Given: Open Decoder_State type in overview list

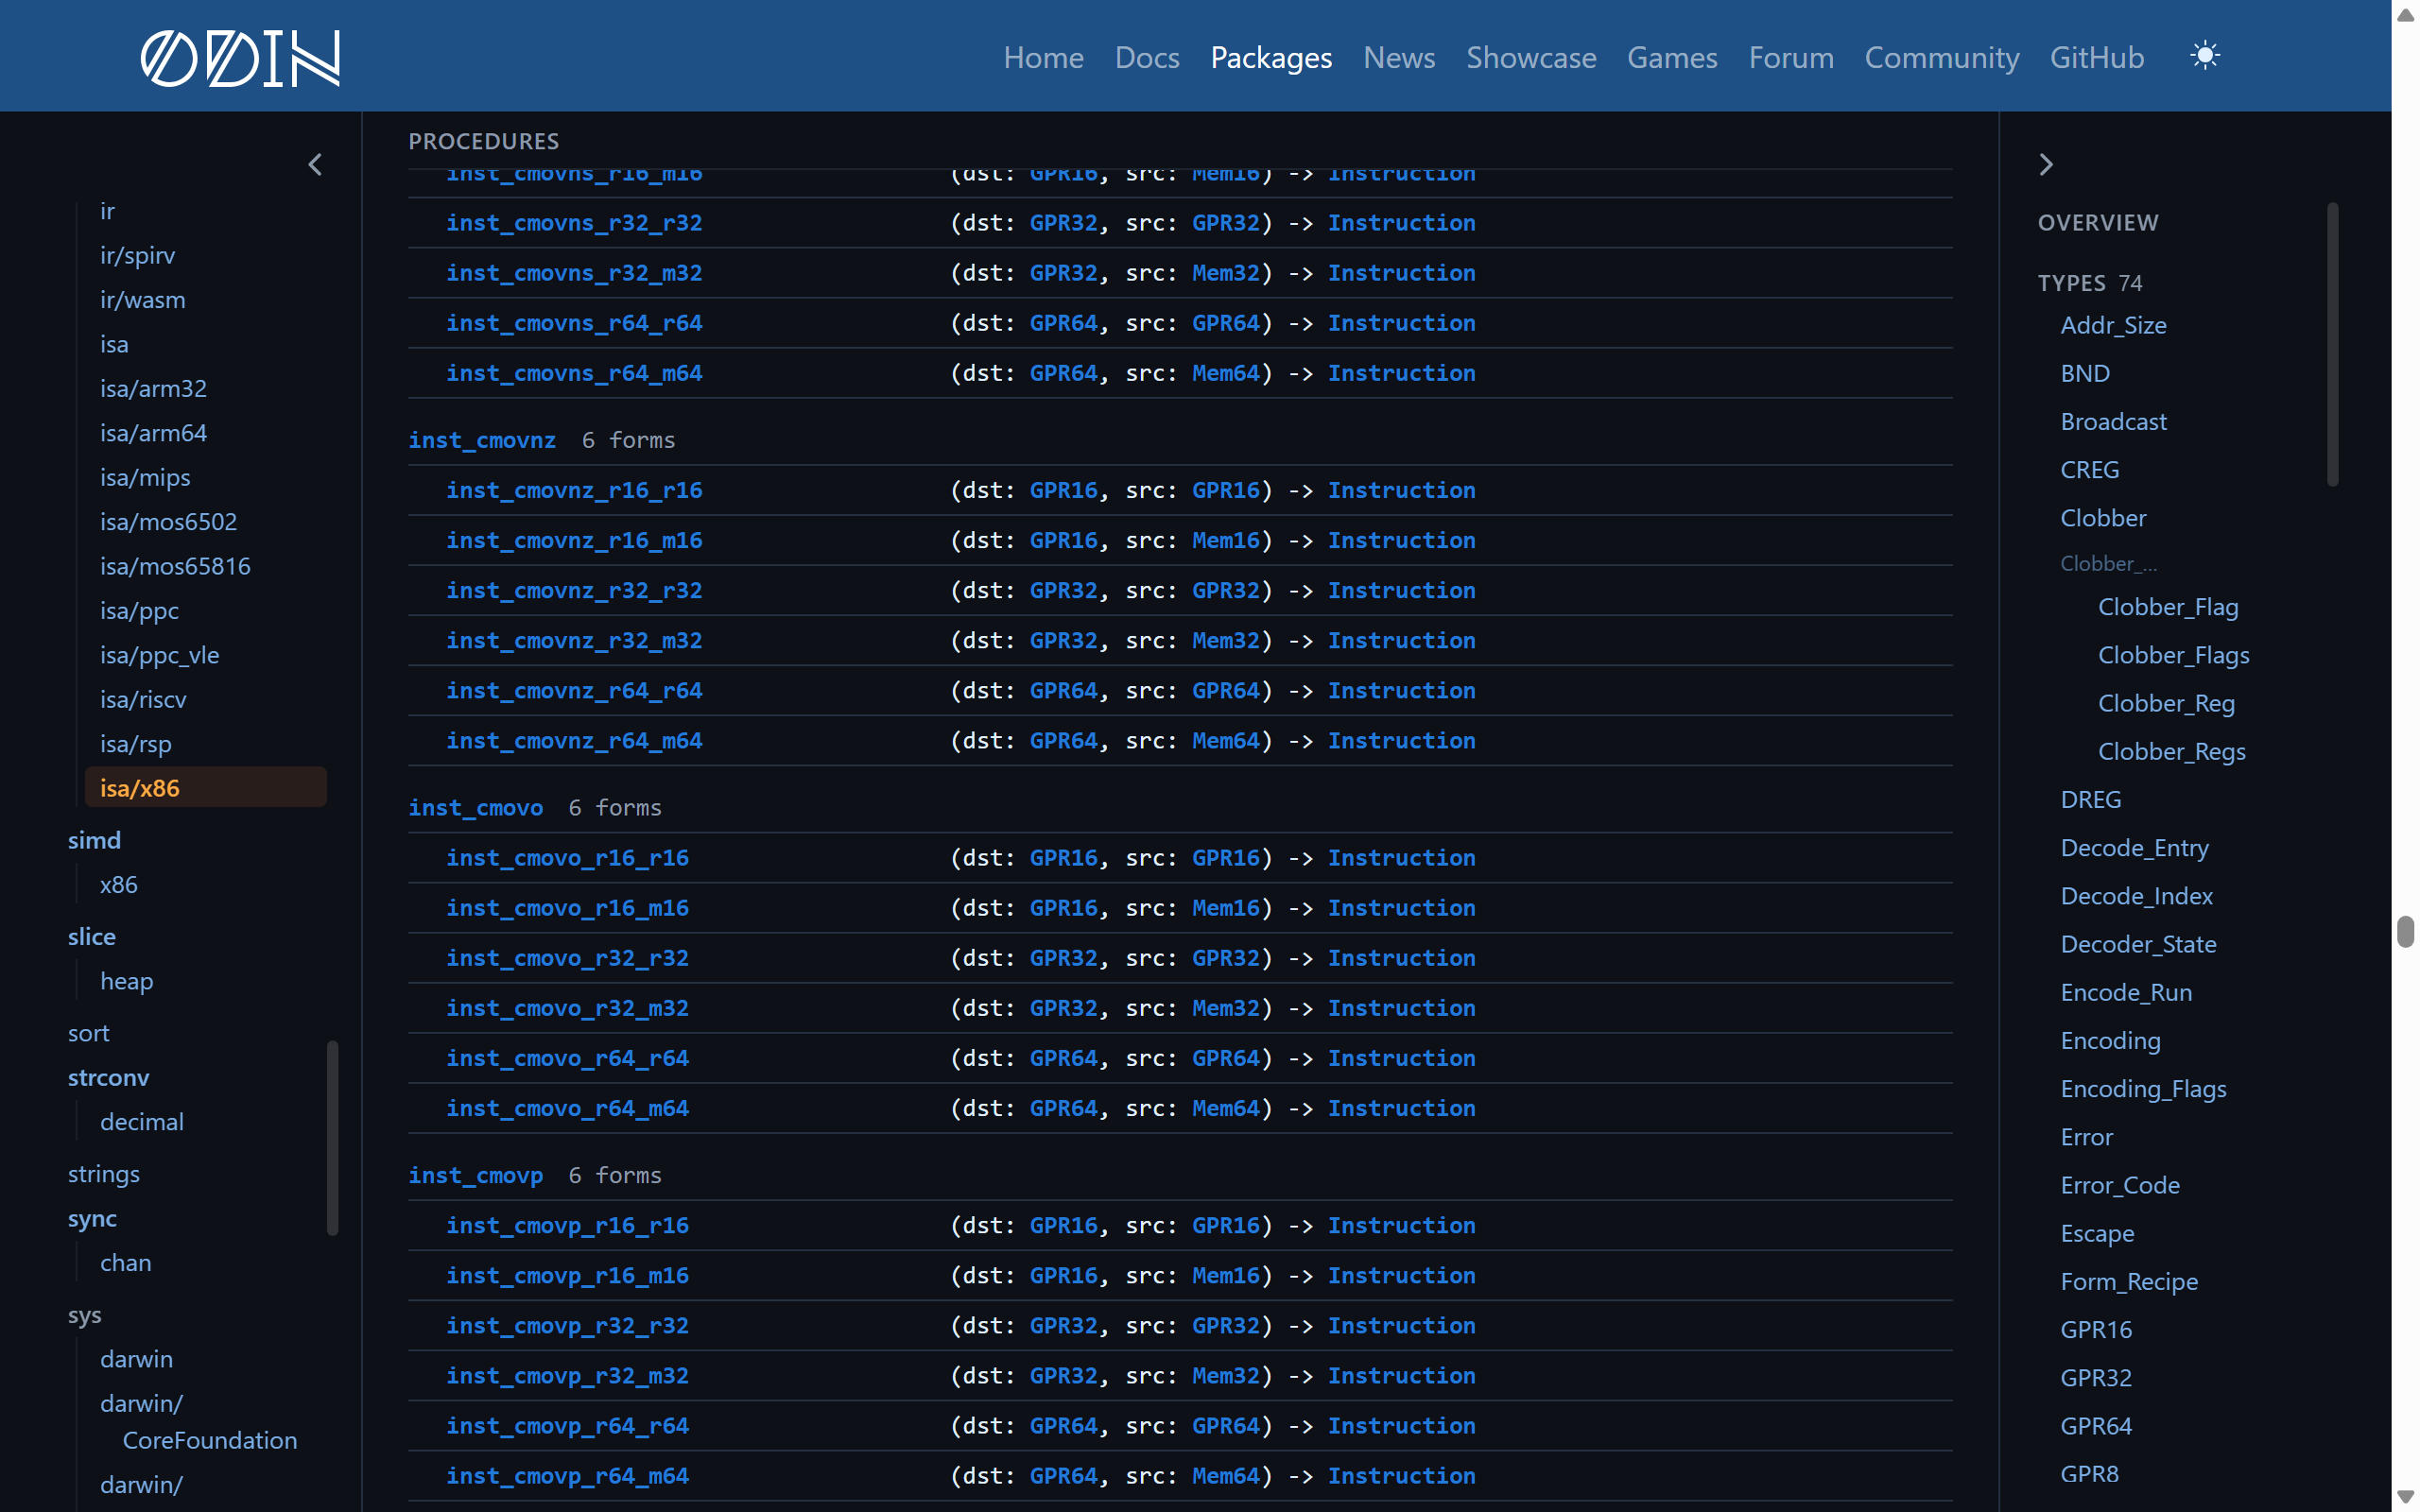Looking at the screenshot, I should click(2138, 944).
